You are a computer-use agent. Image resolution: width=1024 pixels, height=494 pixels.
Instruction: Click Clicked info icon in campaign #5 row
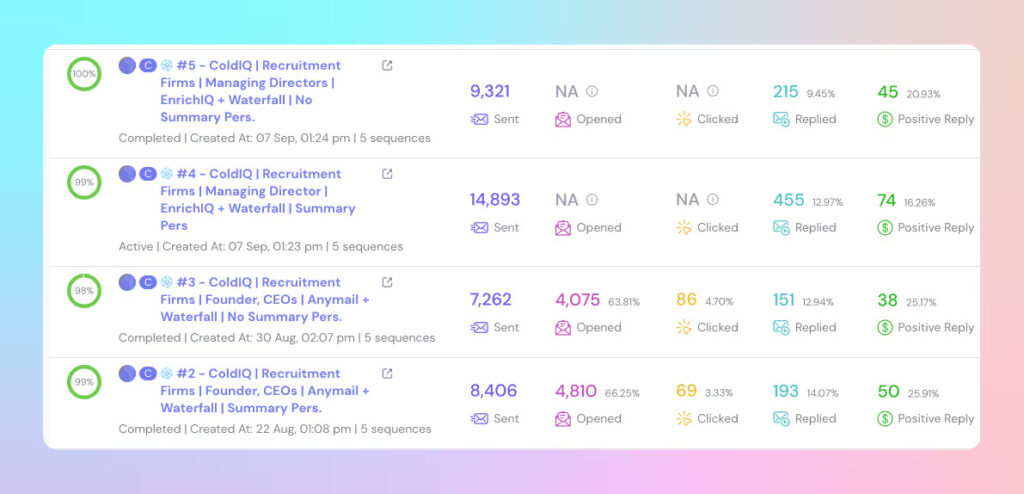[x=713, y=91]
